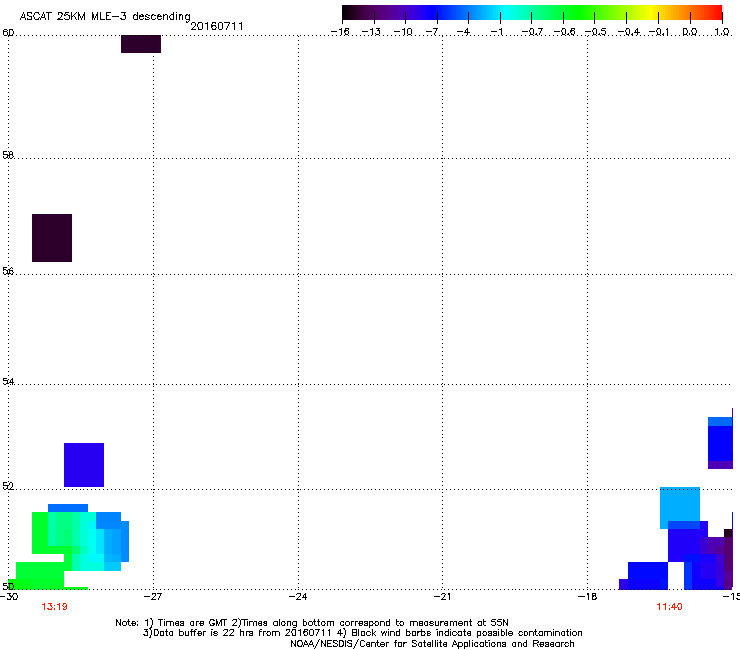
Task: Click the '-10' color scale label
Action: coord(403,32)
